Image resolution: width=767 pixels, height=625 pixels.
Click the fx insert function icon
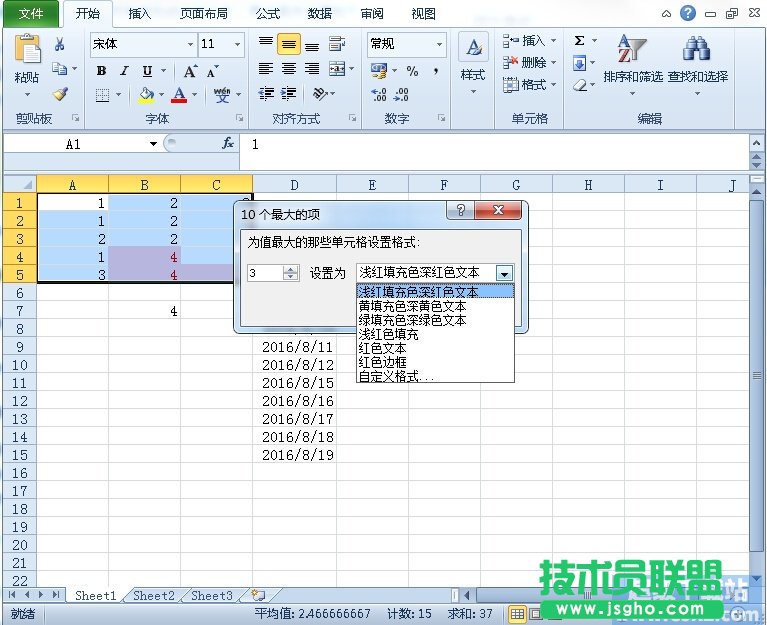tap(228, 144)
